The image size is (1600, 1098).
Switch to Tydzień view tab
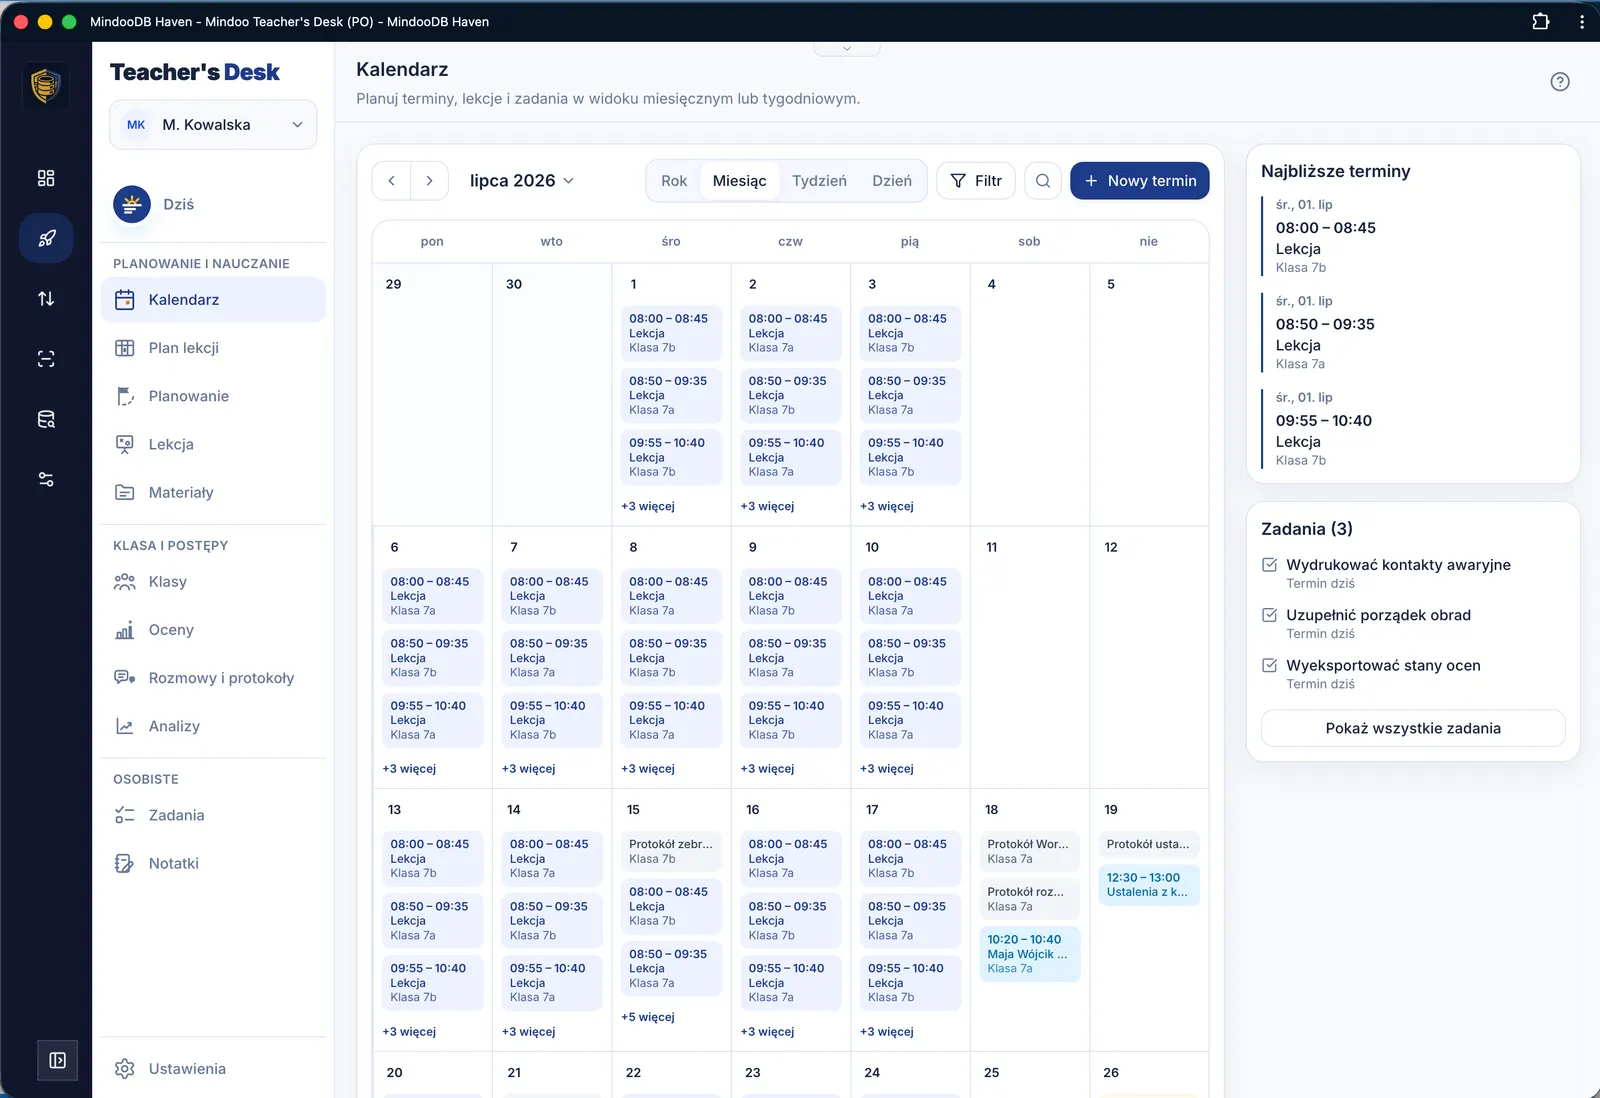coord(819,181)
